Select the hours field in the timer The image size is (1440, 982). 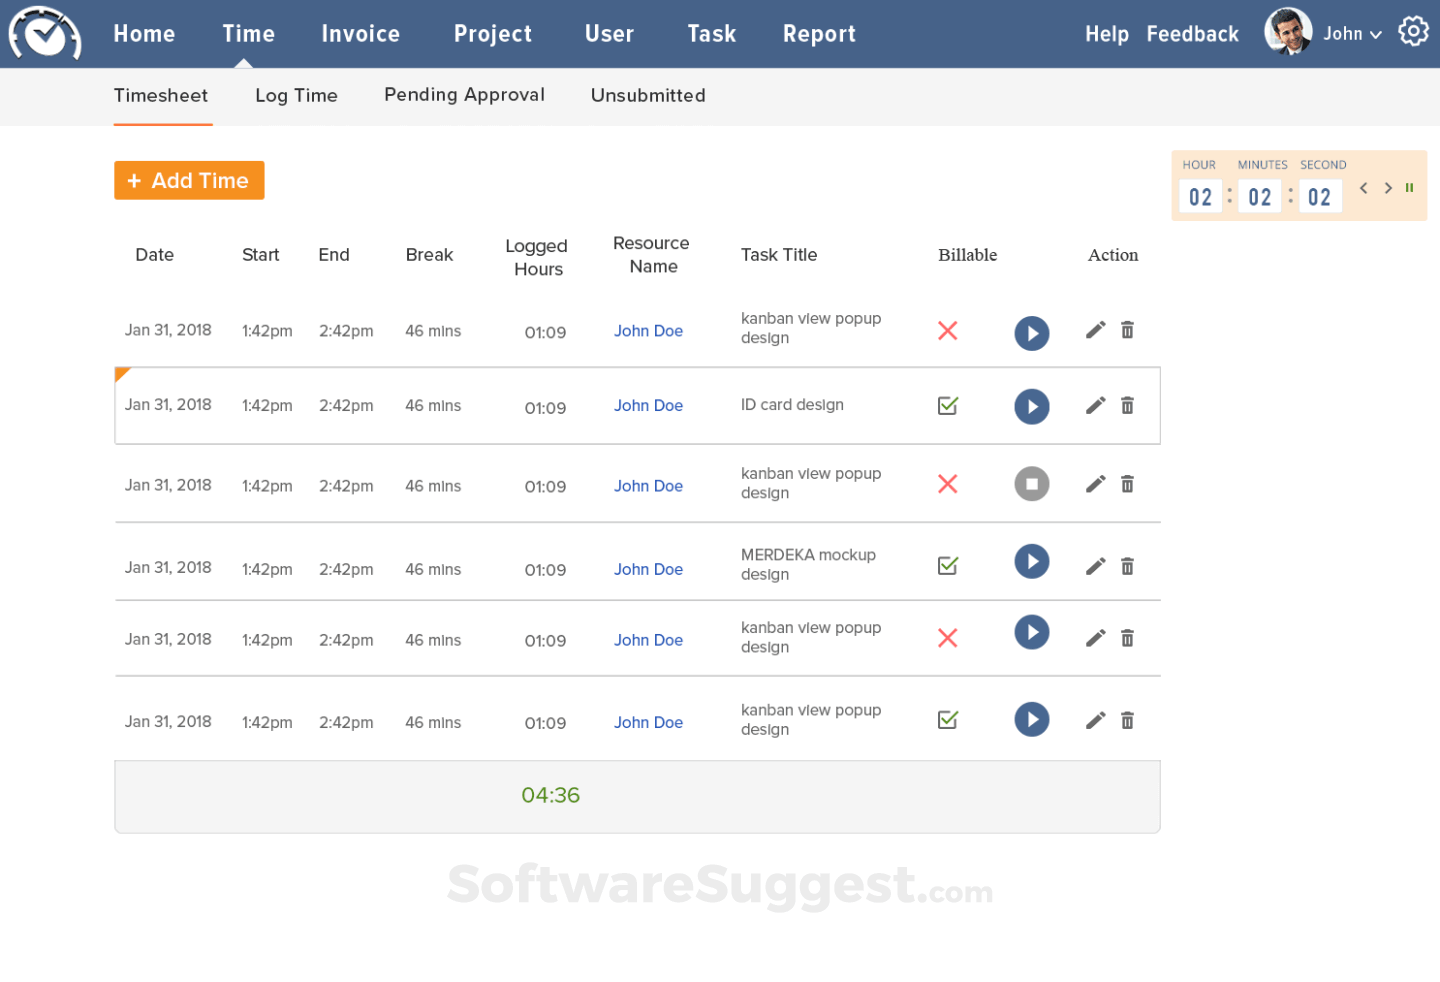[1200, 196]
